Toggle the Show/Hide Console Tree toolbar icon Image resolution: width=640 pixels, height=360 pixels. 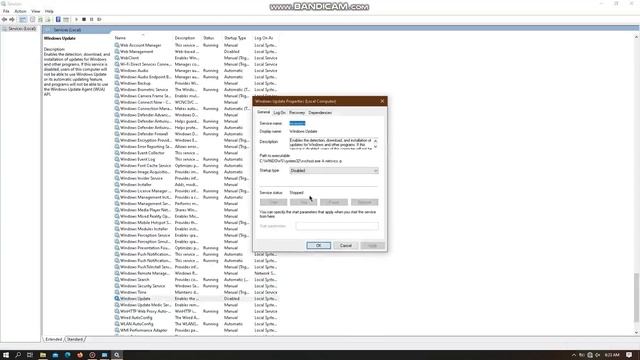coord(22,20)
